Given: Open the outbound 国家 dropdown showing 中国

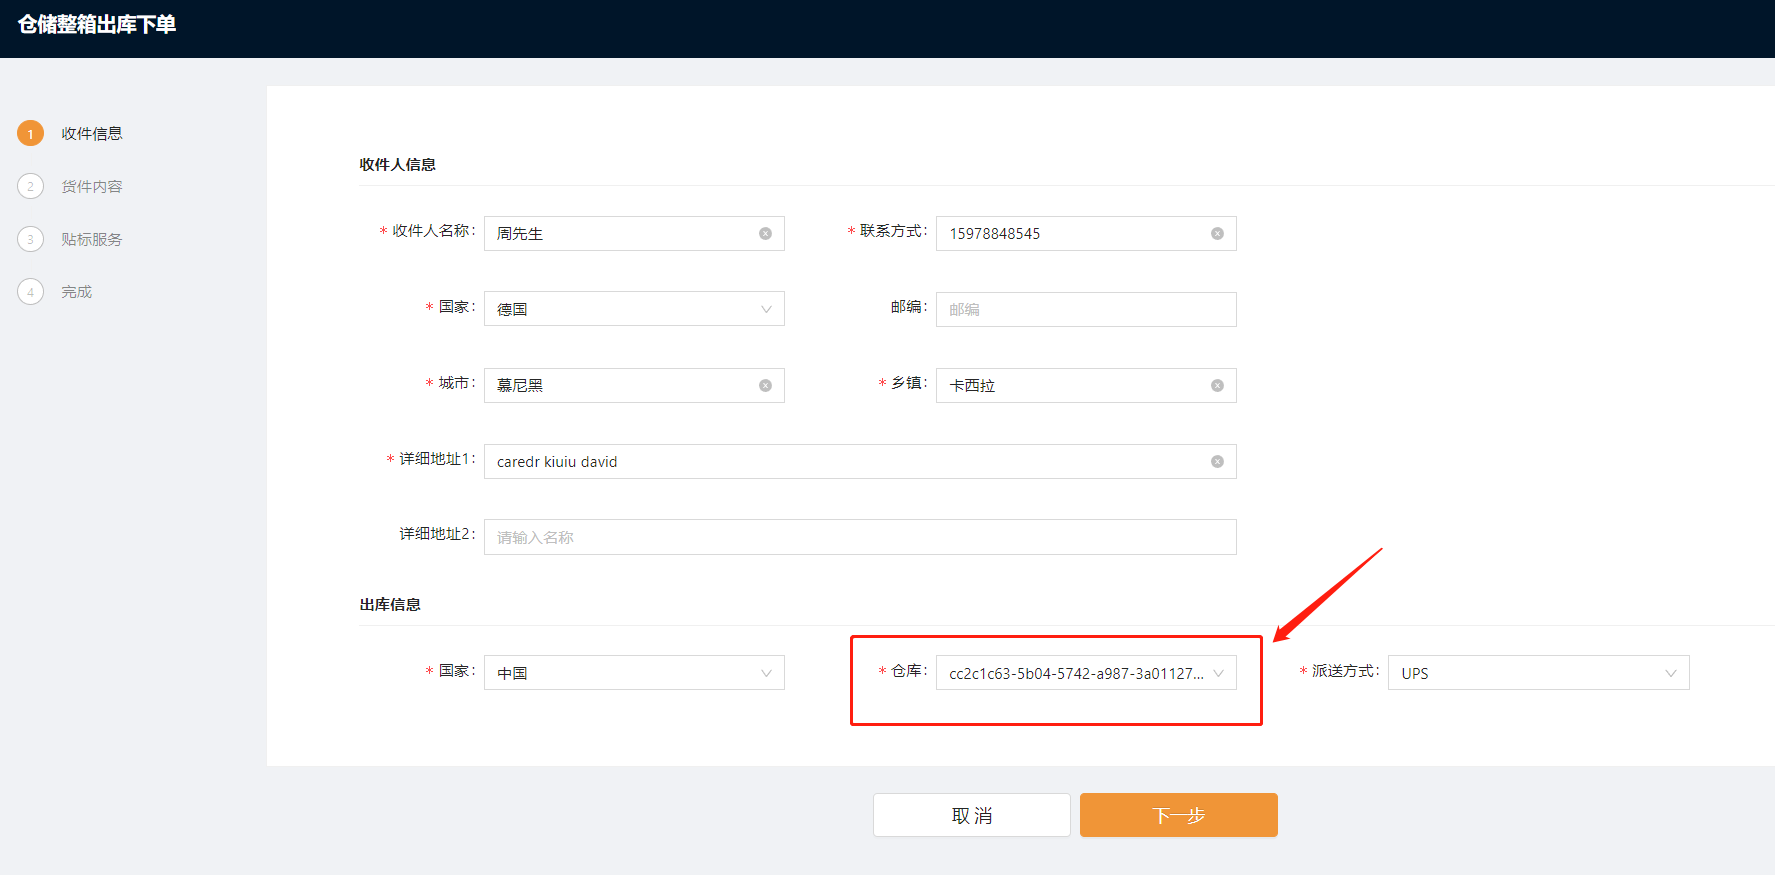Looking at the screenshot, I should [x=633, y=673].
